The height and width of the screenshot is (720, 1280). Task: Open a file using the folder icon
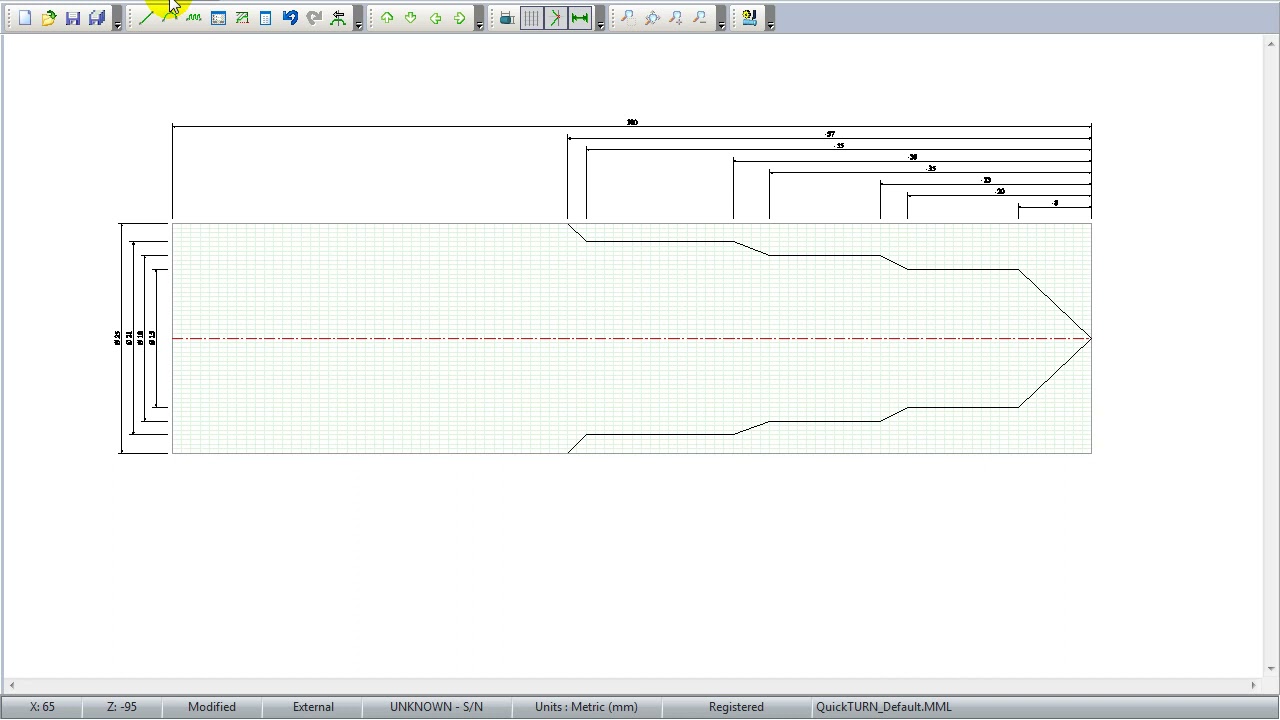(49, 18)
